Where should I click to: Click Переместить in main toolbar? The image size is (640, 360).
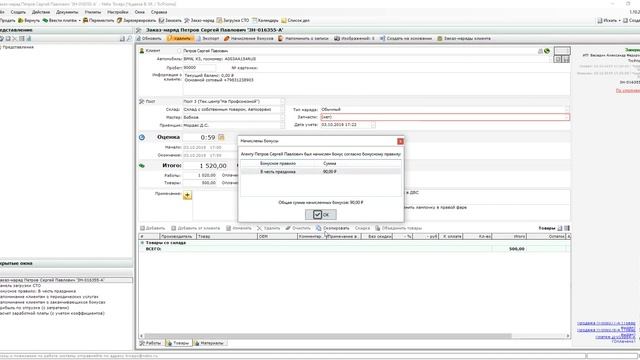coord(98,20)
